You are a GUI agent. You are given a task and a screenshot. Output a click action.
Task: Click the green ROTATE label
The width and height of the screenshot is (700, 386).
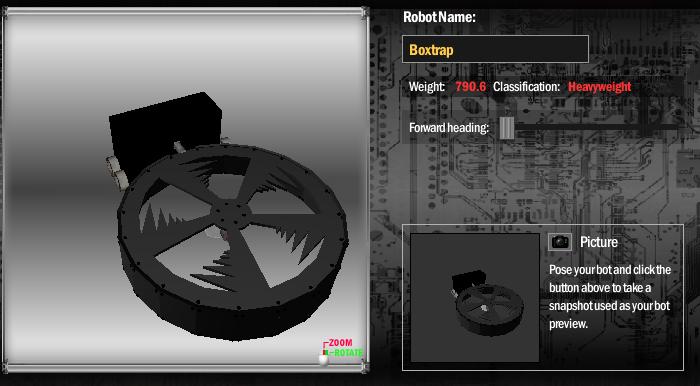pos(349,353)
